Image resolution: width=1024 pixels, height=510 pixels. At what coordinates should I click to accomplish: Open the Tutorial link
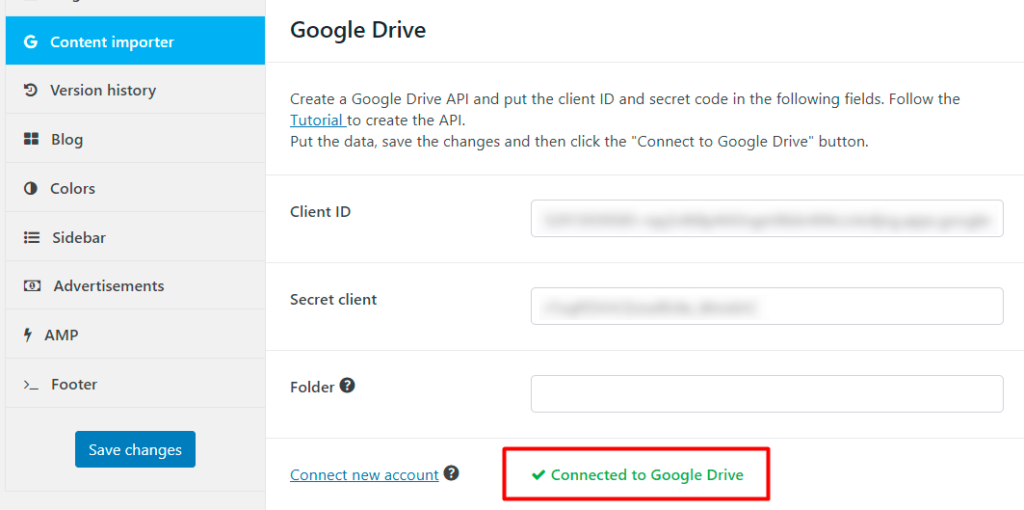pyautogui.click(x=317, y=120)
